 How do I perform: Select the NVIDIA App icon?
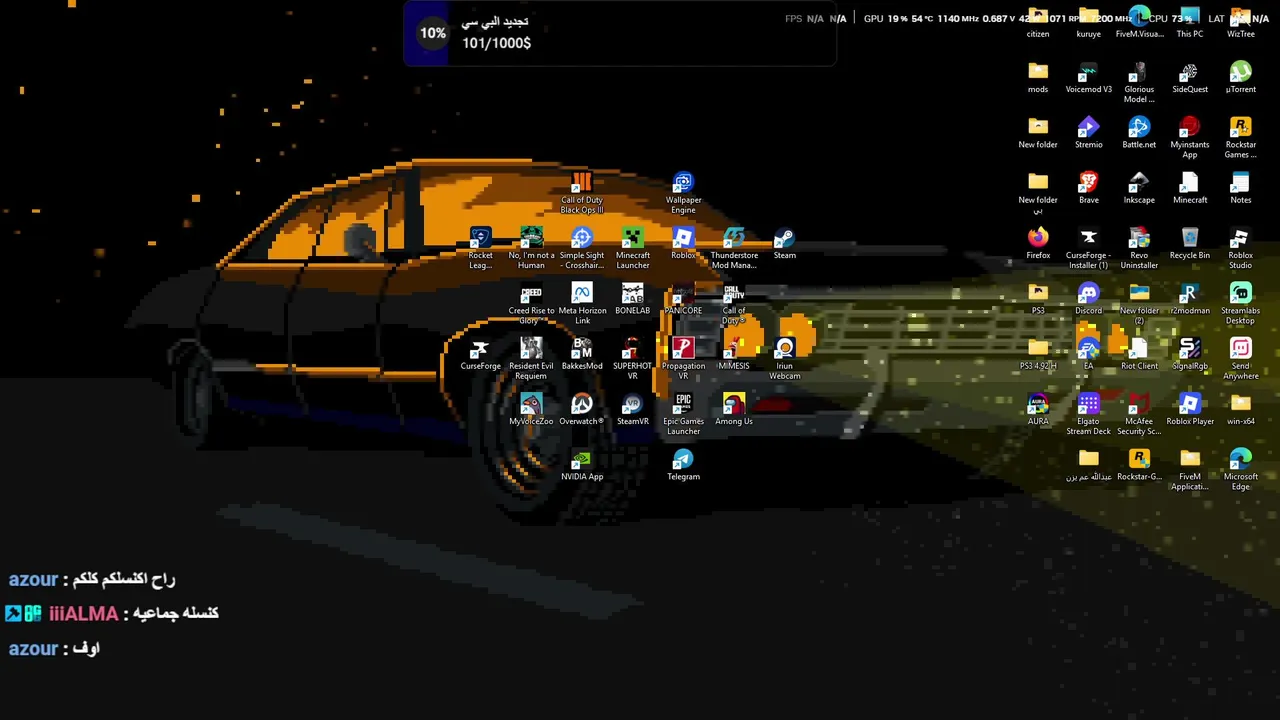(x=582, y=465)
